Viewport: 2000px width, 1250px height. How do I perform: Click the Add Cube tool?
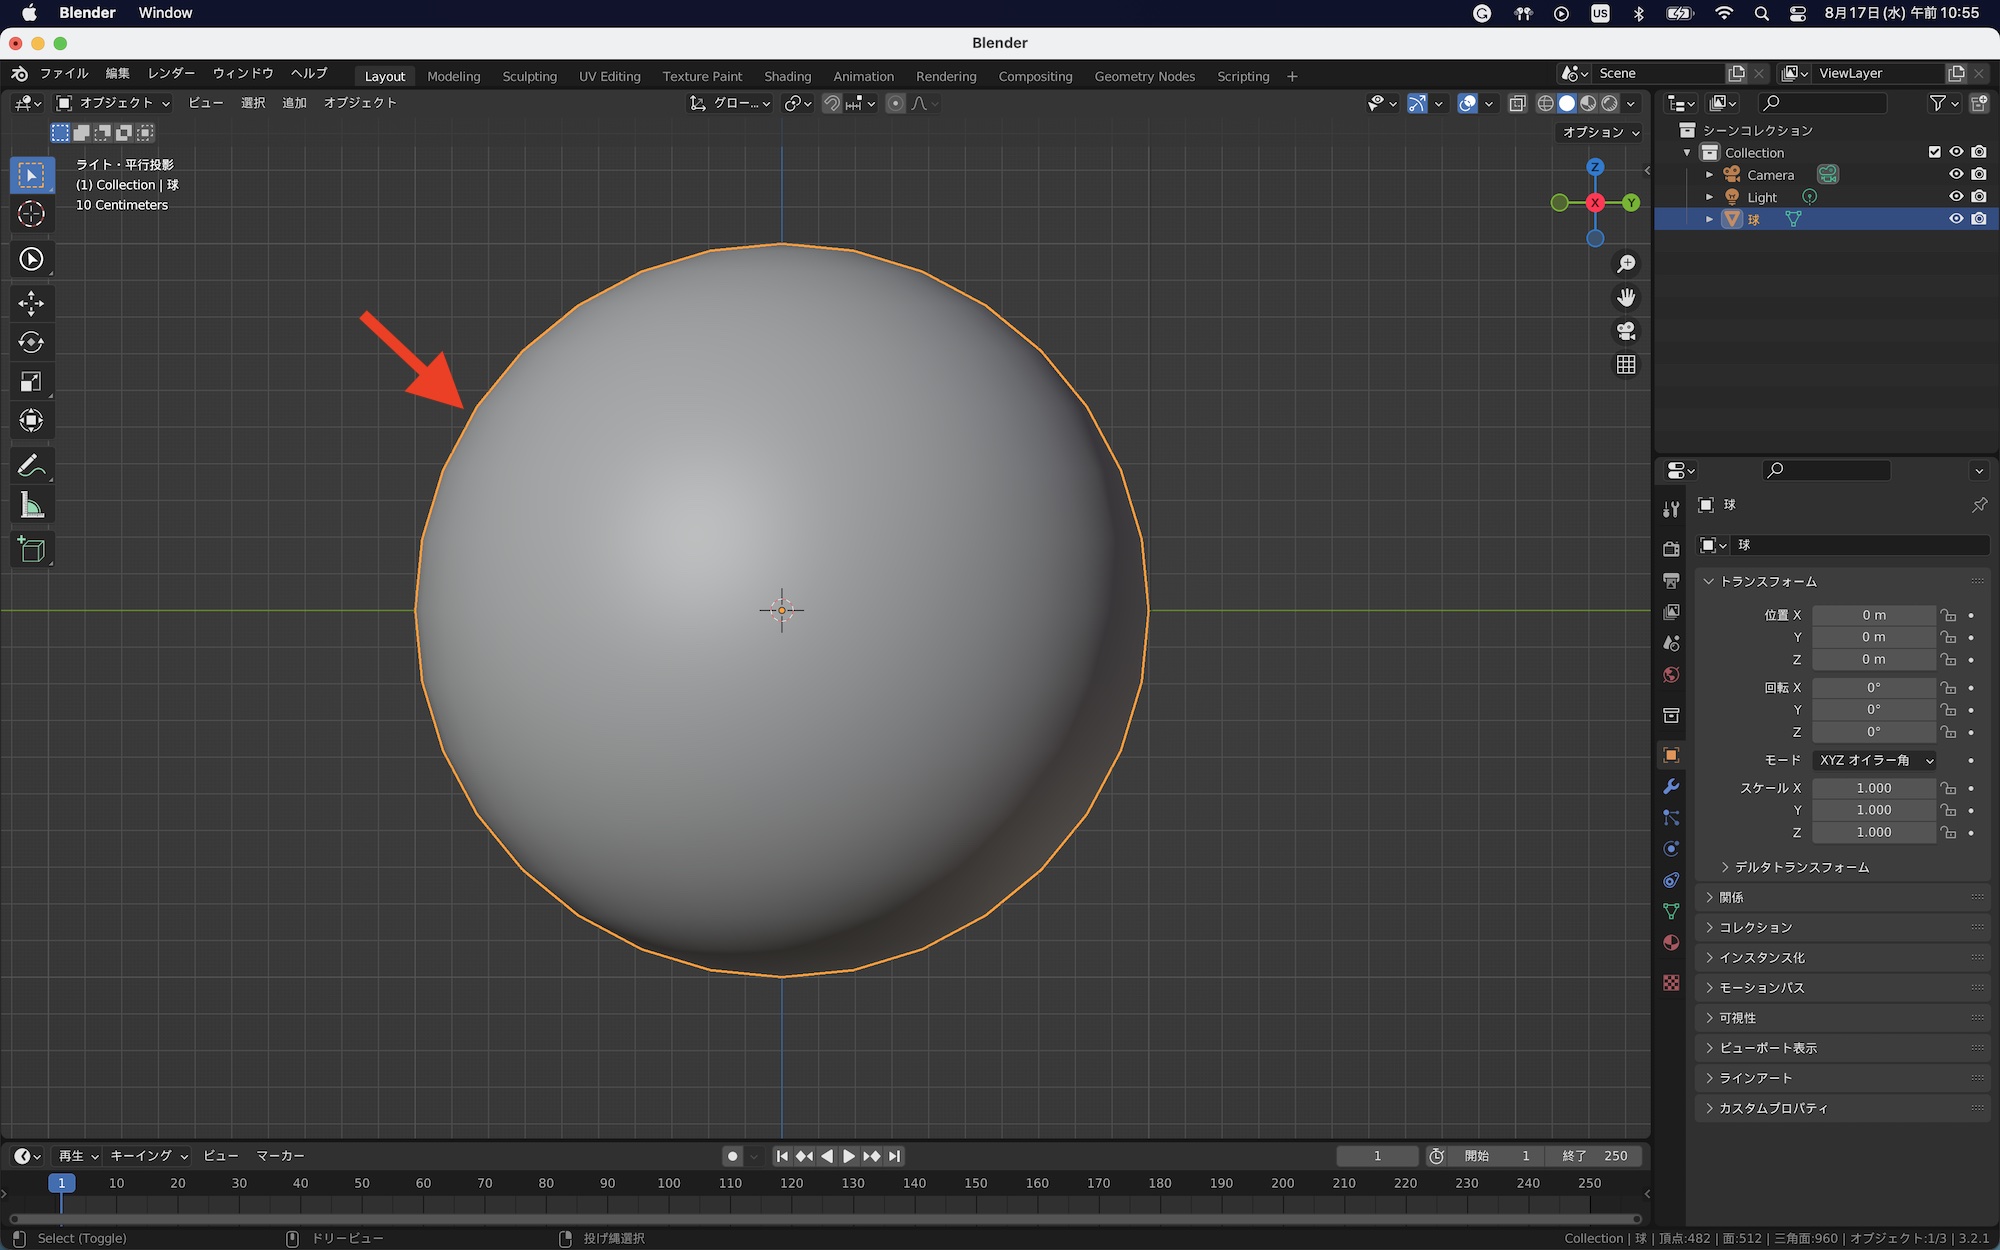(31, 549)
